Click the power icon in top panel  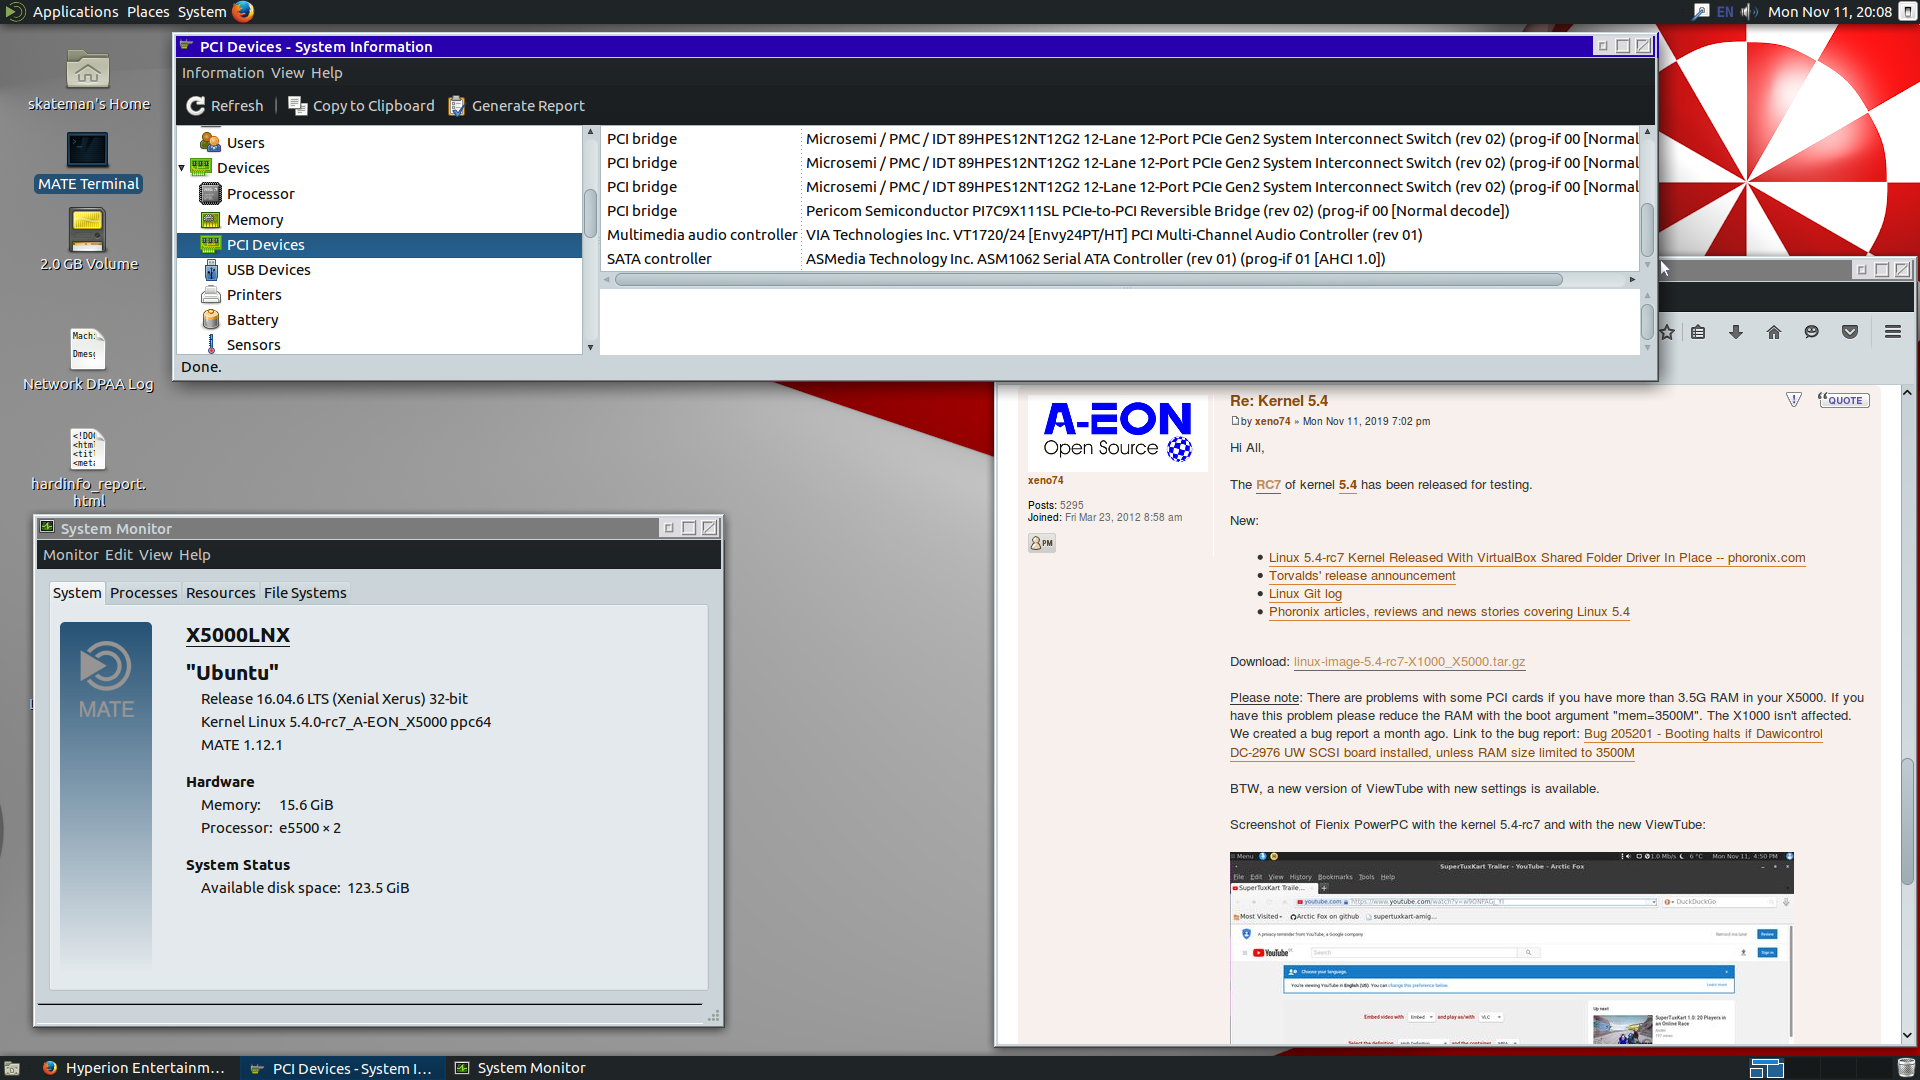pos(1907,12)
